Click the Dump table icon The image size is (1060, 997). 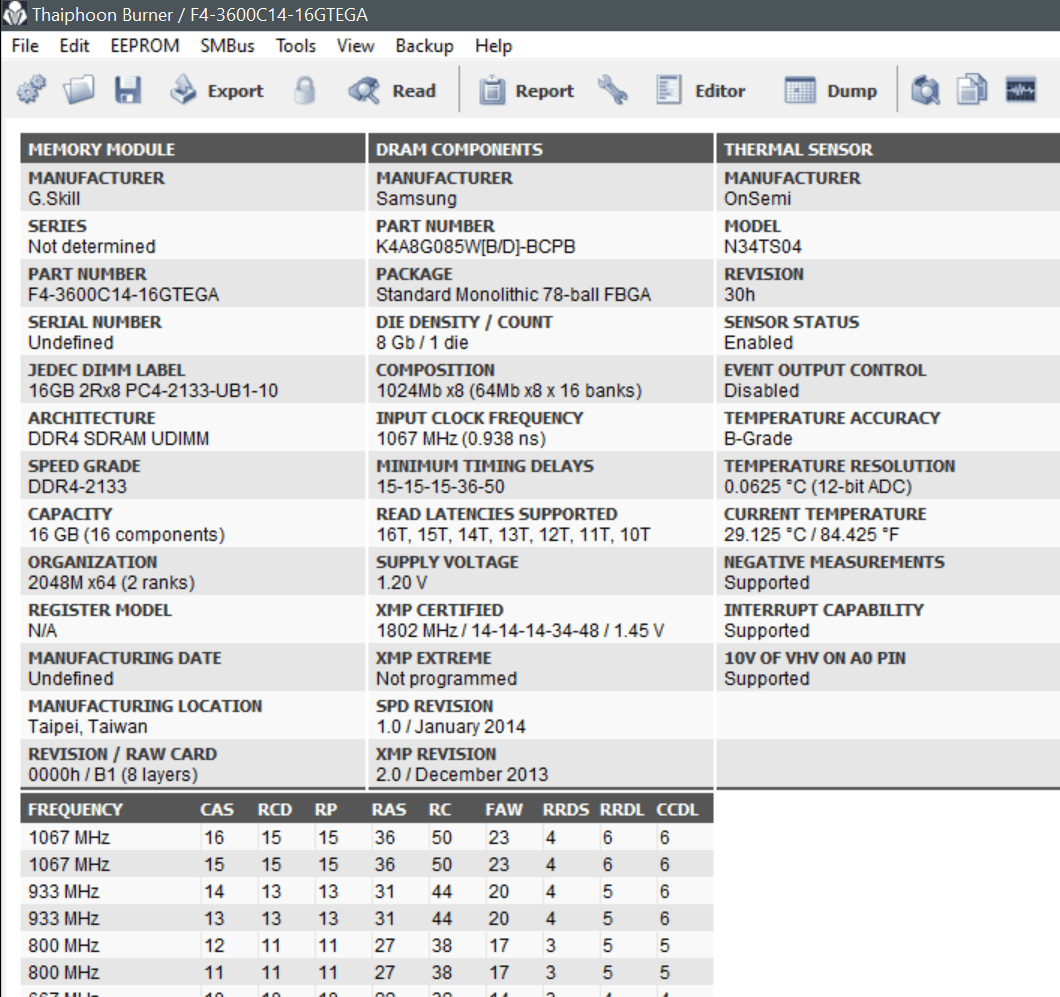point(800,90)
